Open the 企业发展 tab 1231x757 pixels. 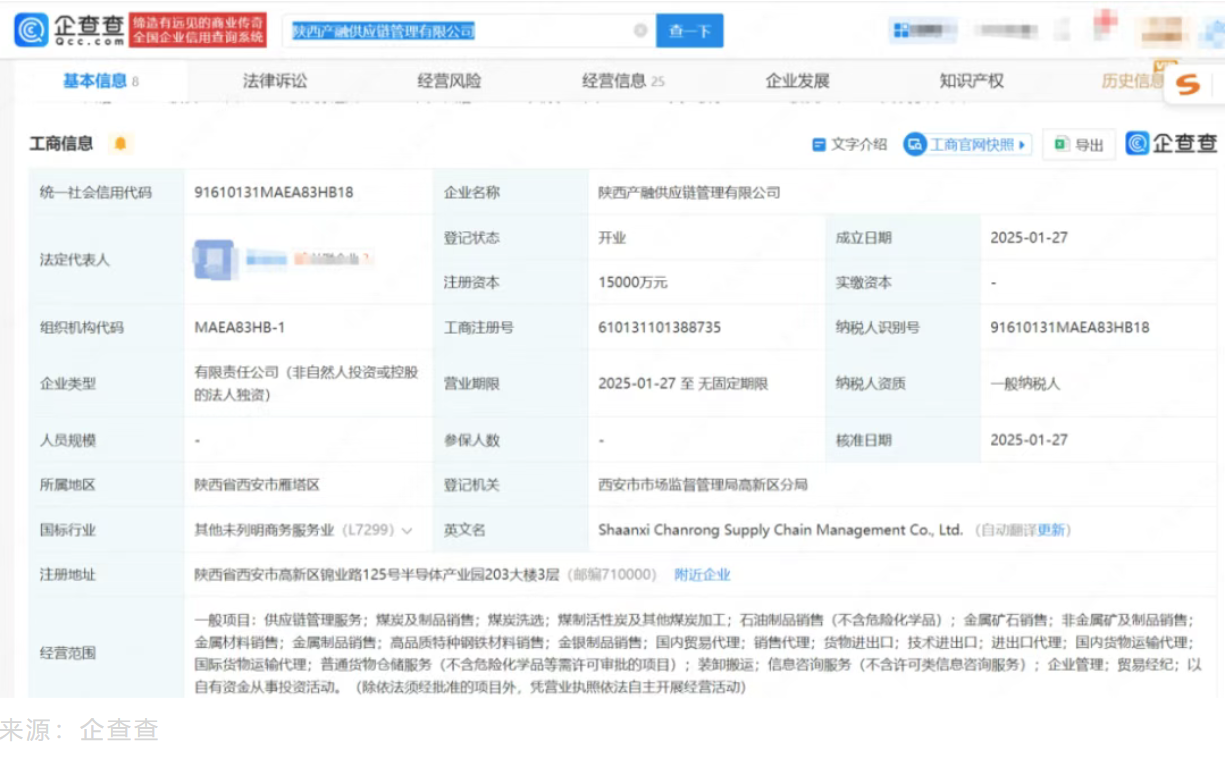point(797,81)
